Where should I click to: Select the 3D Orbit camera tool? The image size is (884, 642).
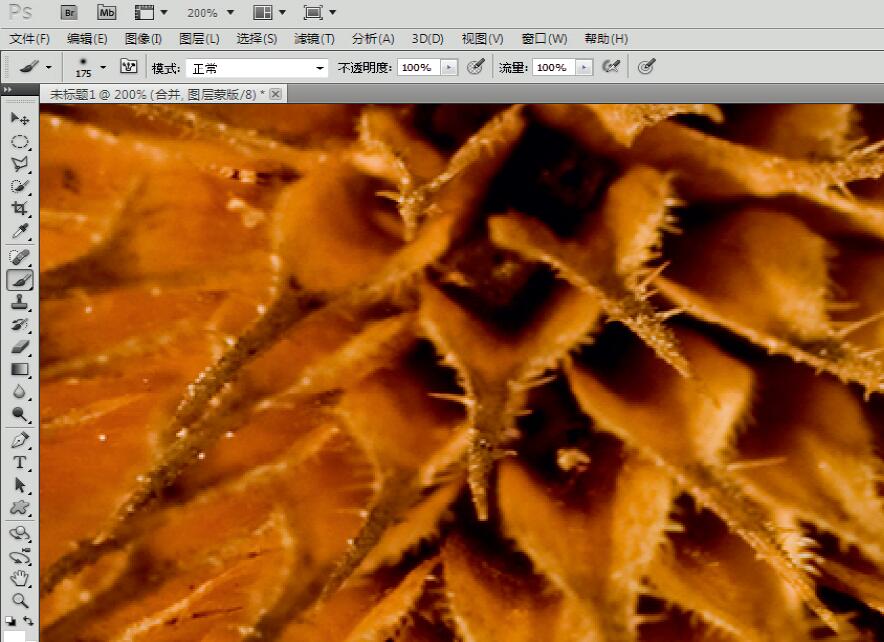[x=20, y=556]
